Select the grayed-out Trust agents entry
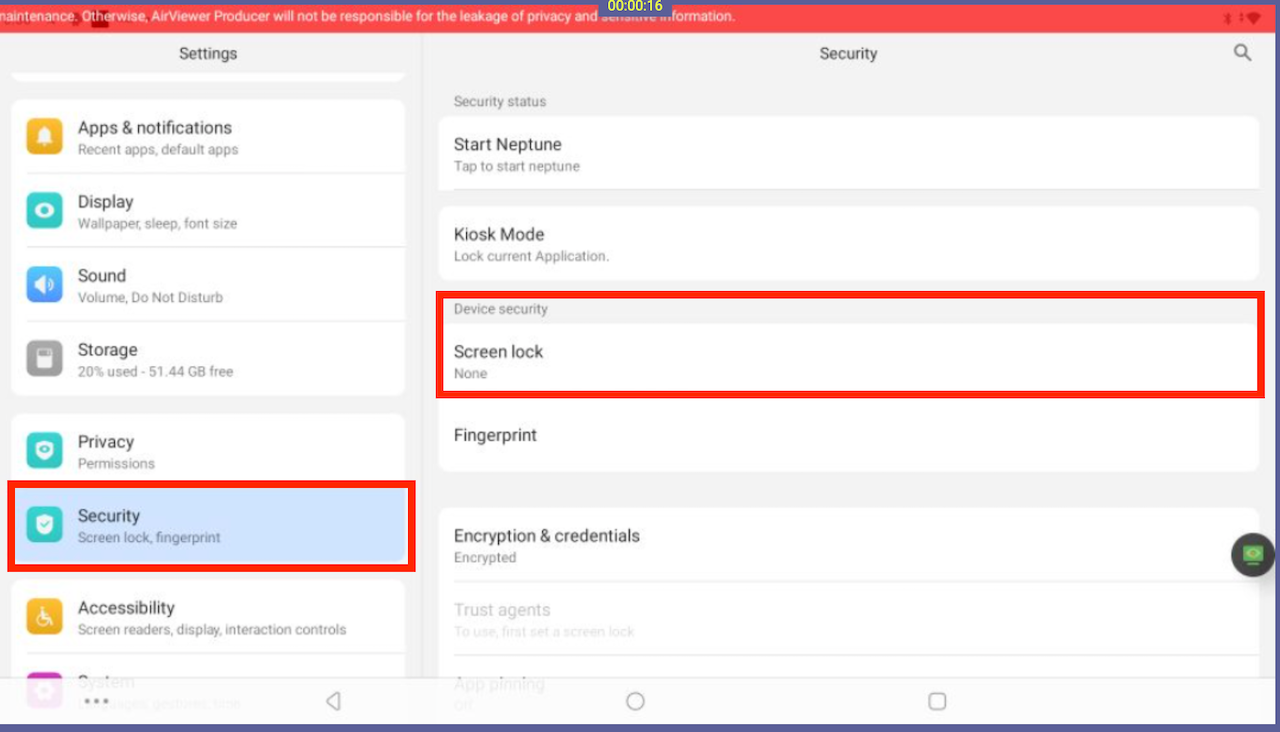 [848, 619]
